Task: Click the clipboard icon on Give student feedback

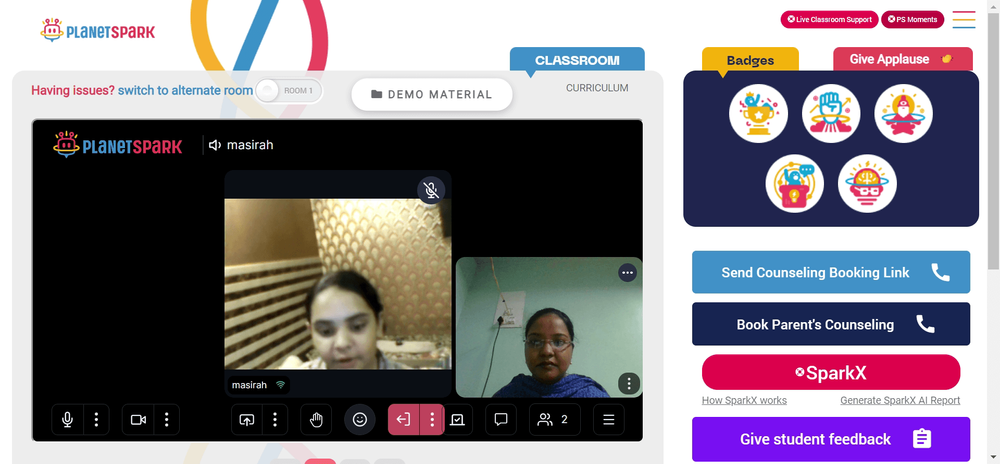Action: pyautogui.click(x=922, y=439)
